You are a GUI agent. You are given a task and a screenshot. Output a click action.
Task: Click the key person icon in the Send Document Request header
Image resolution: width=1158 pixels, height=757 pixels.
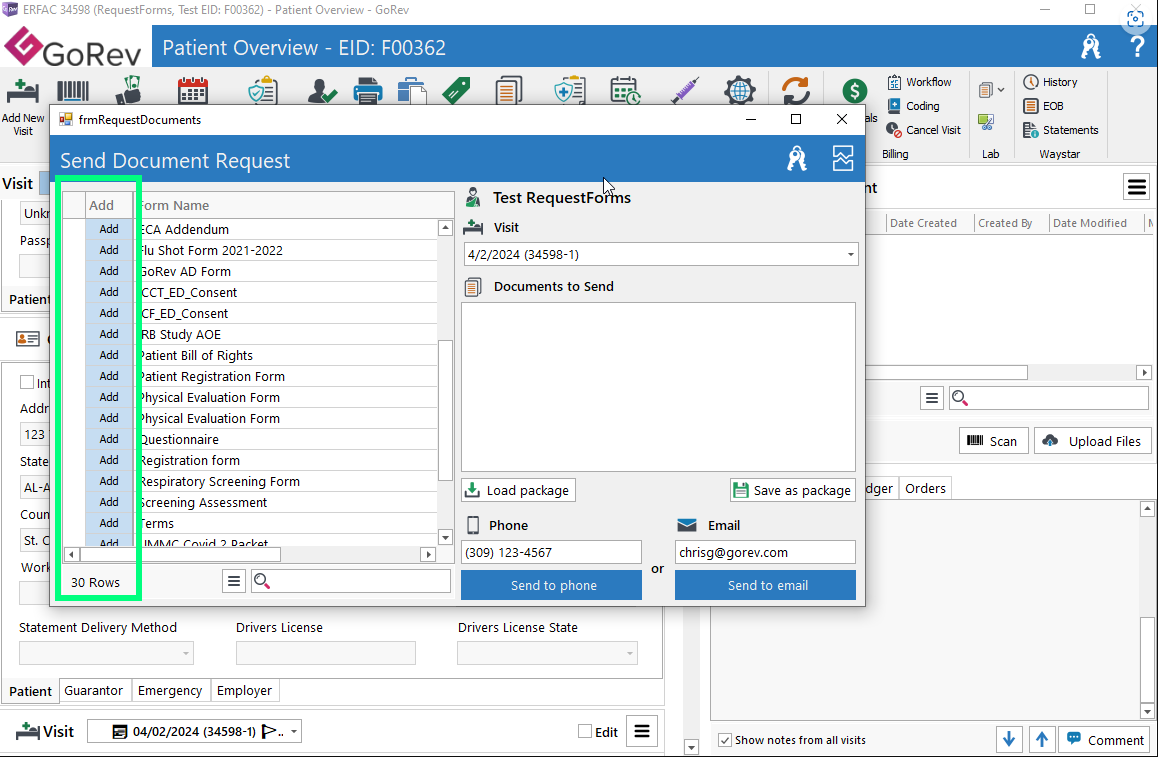tap(797, 159)
